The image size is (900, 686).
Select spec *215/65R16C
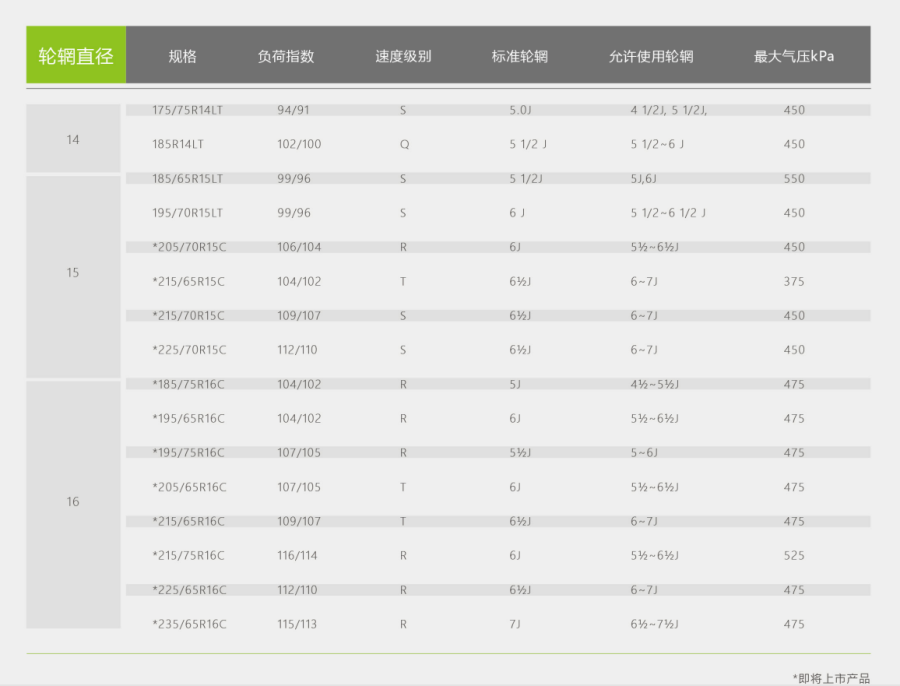click(188, 521)
